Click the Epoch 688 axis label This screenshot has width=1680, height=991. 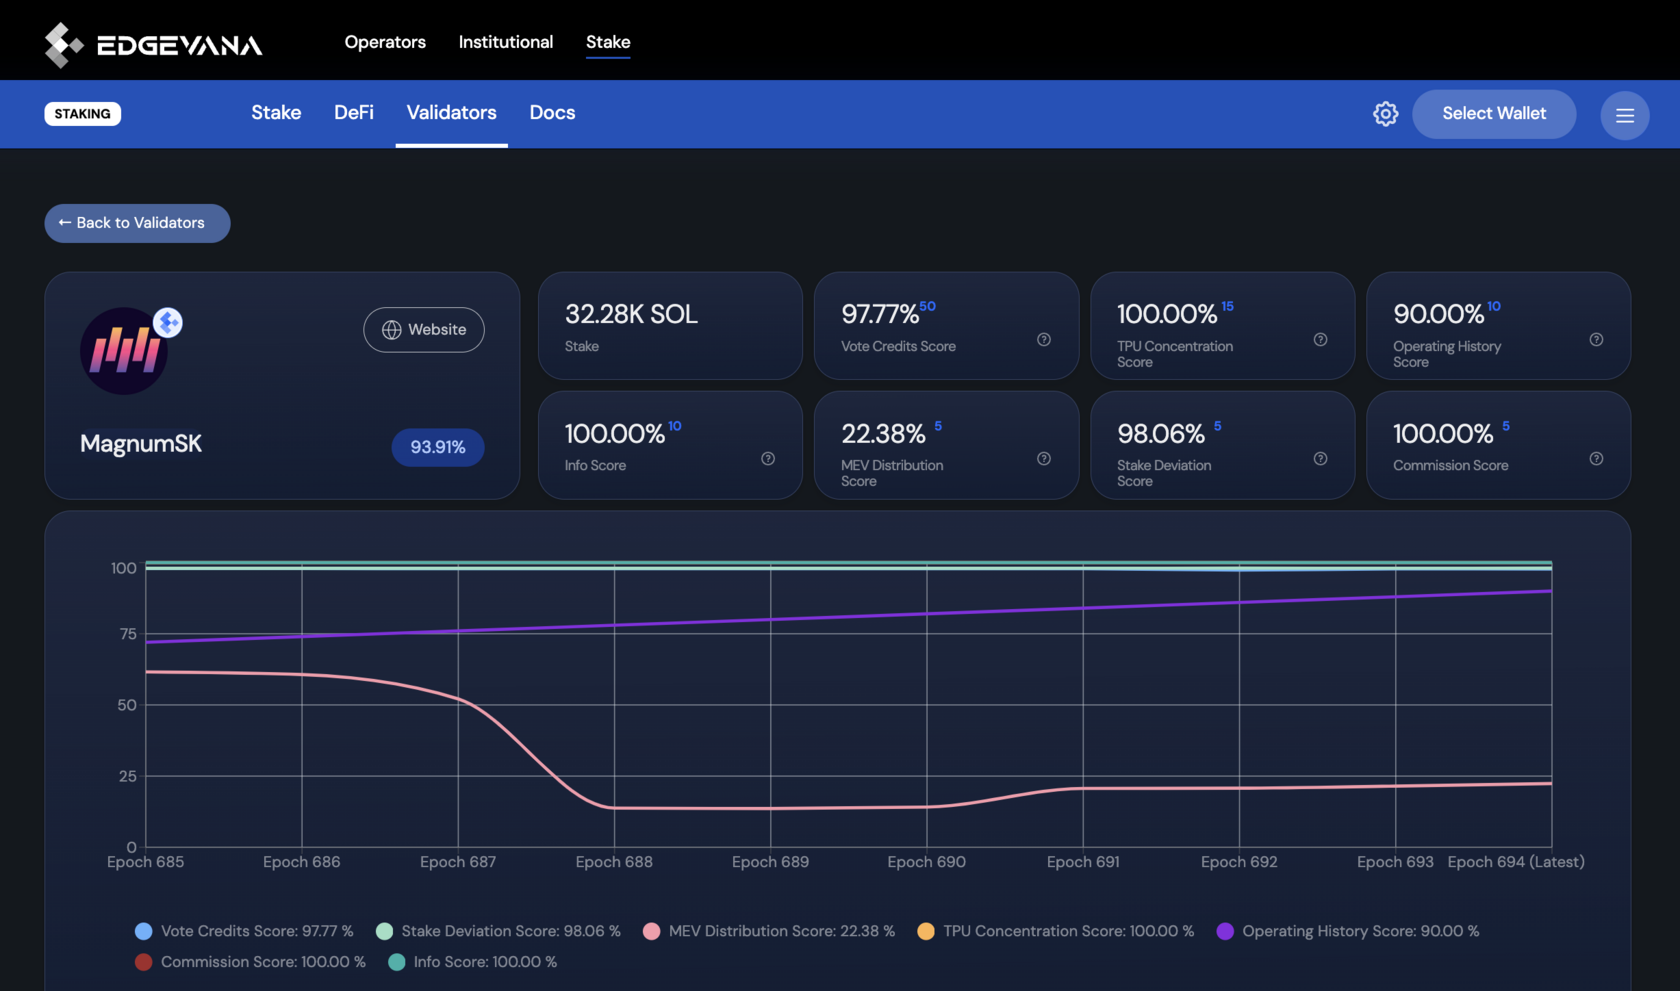(614, 862)
